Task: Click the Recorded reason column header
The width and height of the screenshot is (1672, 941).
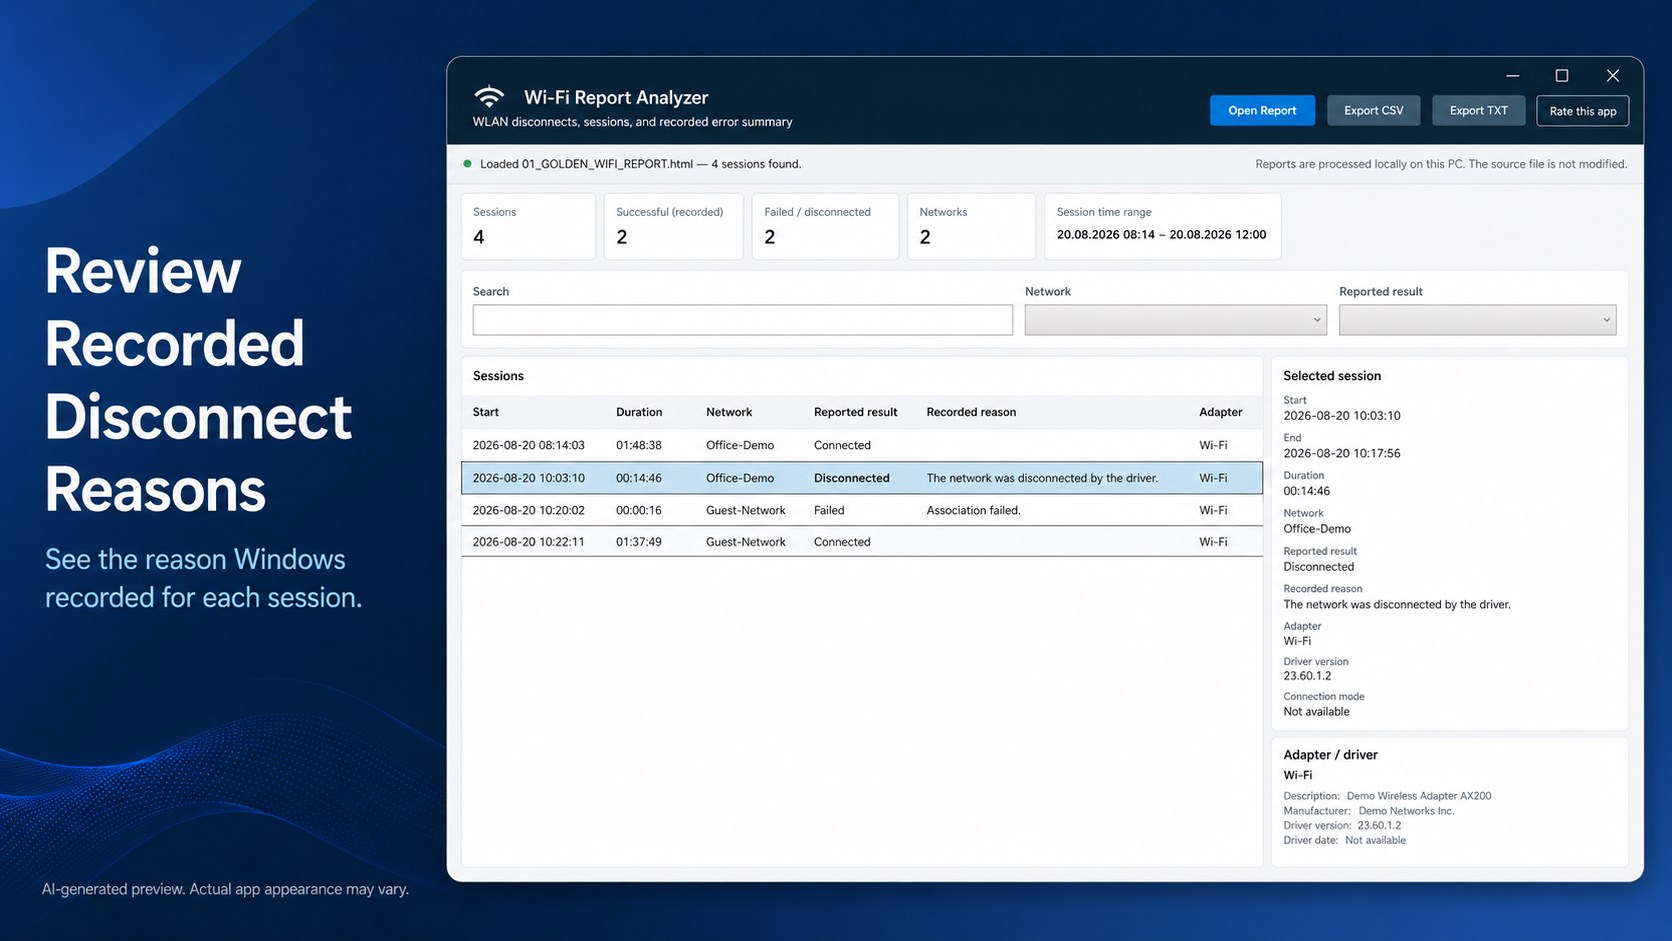Action: click(x=971, y=412)
